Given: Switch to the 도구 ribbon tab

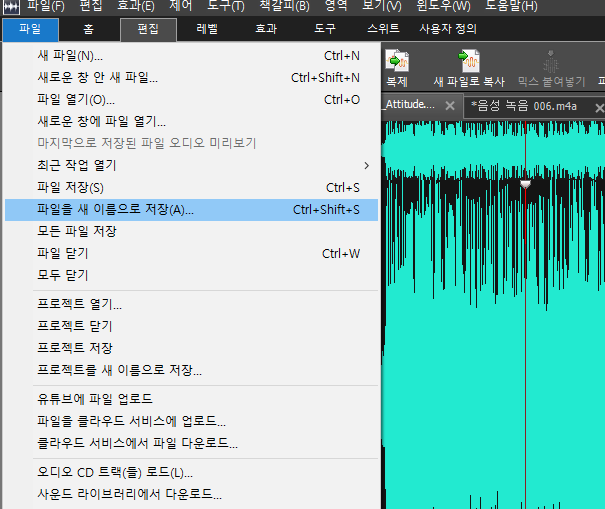Looking at the screenshot, I should [325, 29].
